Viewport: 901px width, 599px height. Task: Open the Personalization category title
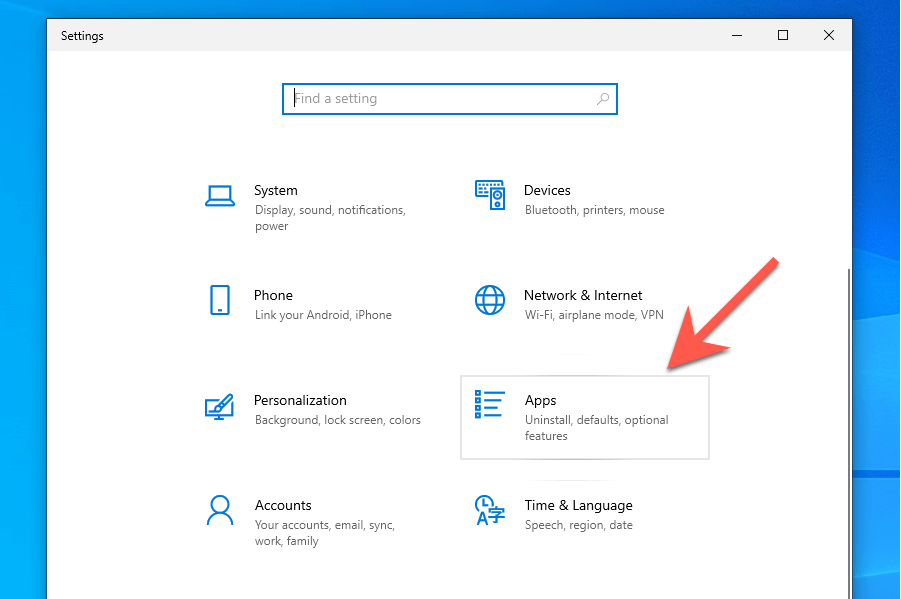click(300, 400)
